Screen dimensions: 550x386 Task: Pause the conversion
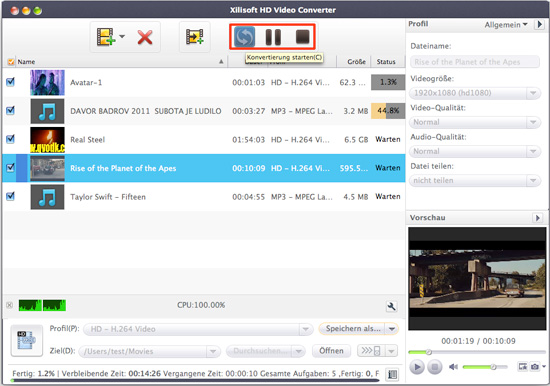(273, 37)
